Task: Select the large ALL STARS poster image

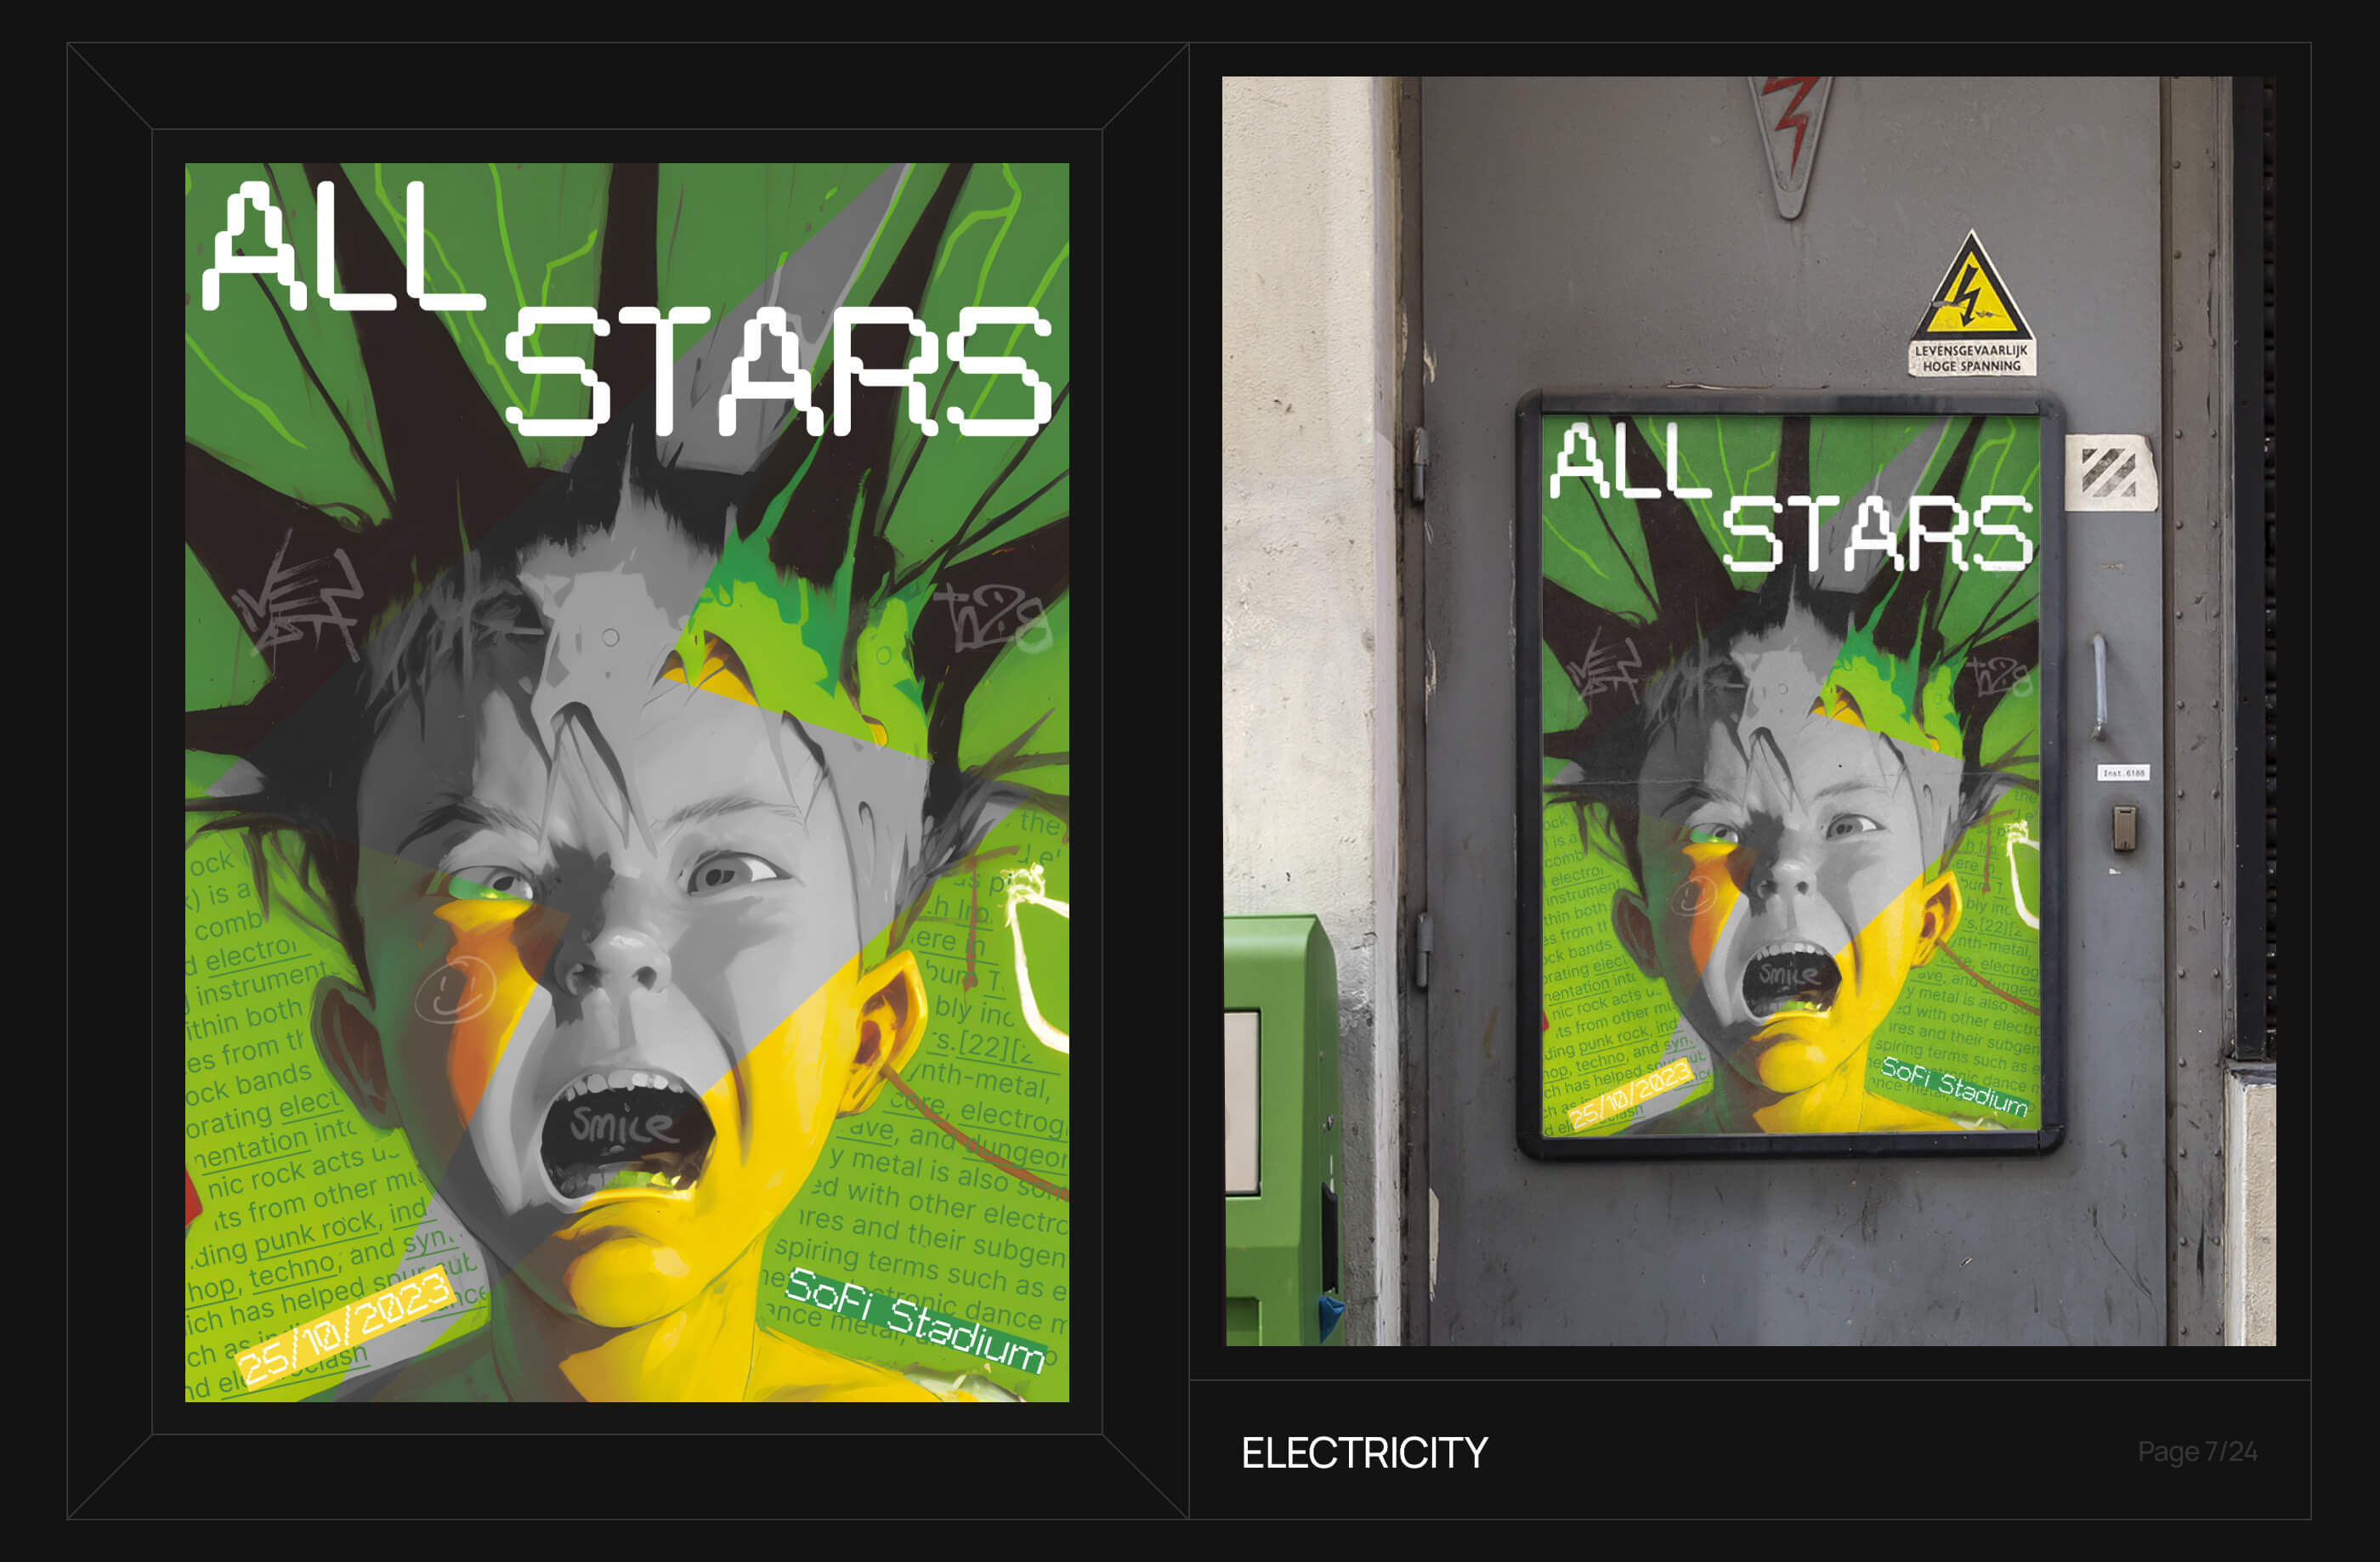Action: click(627, 782)
